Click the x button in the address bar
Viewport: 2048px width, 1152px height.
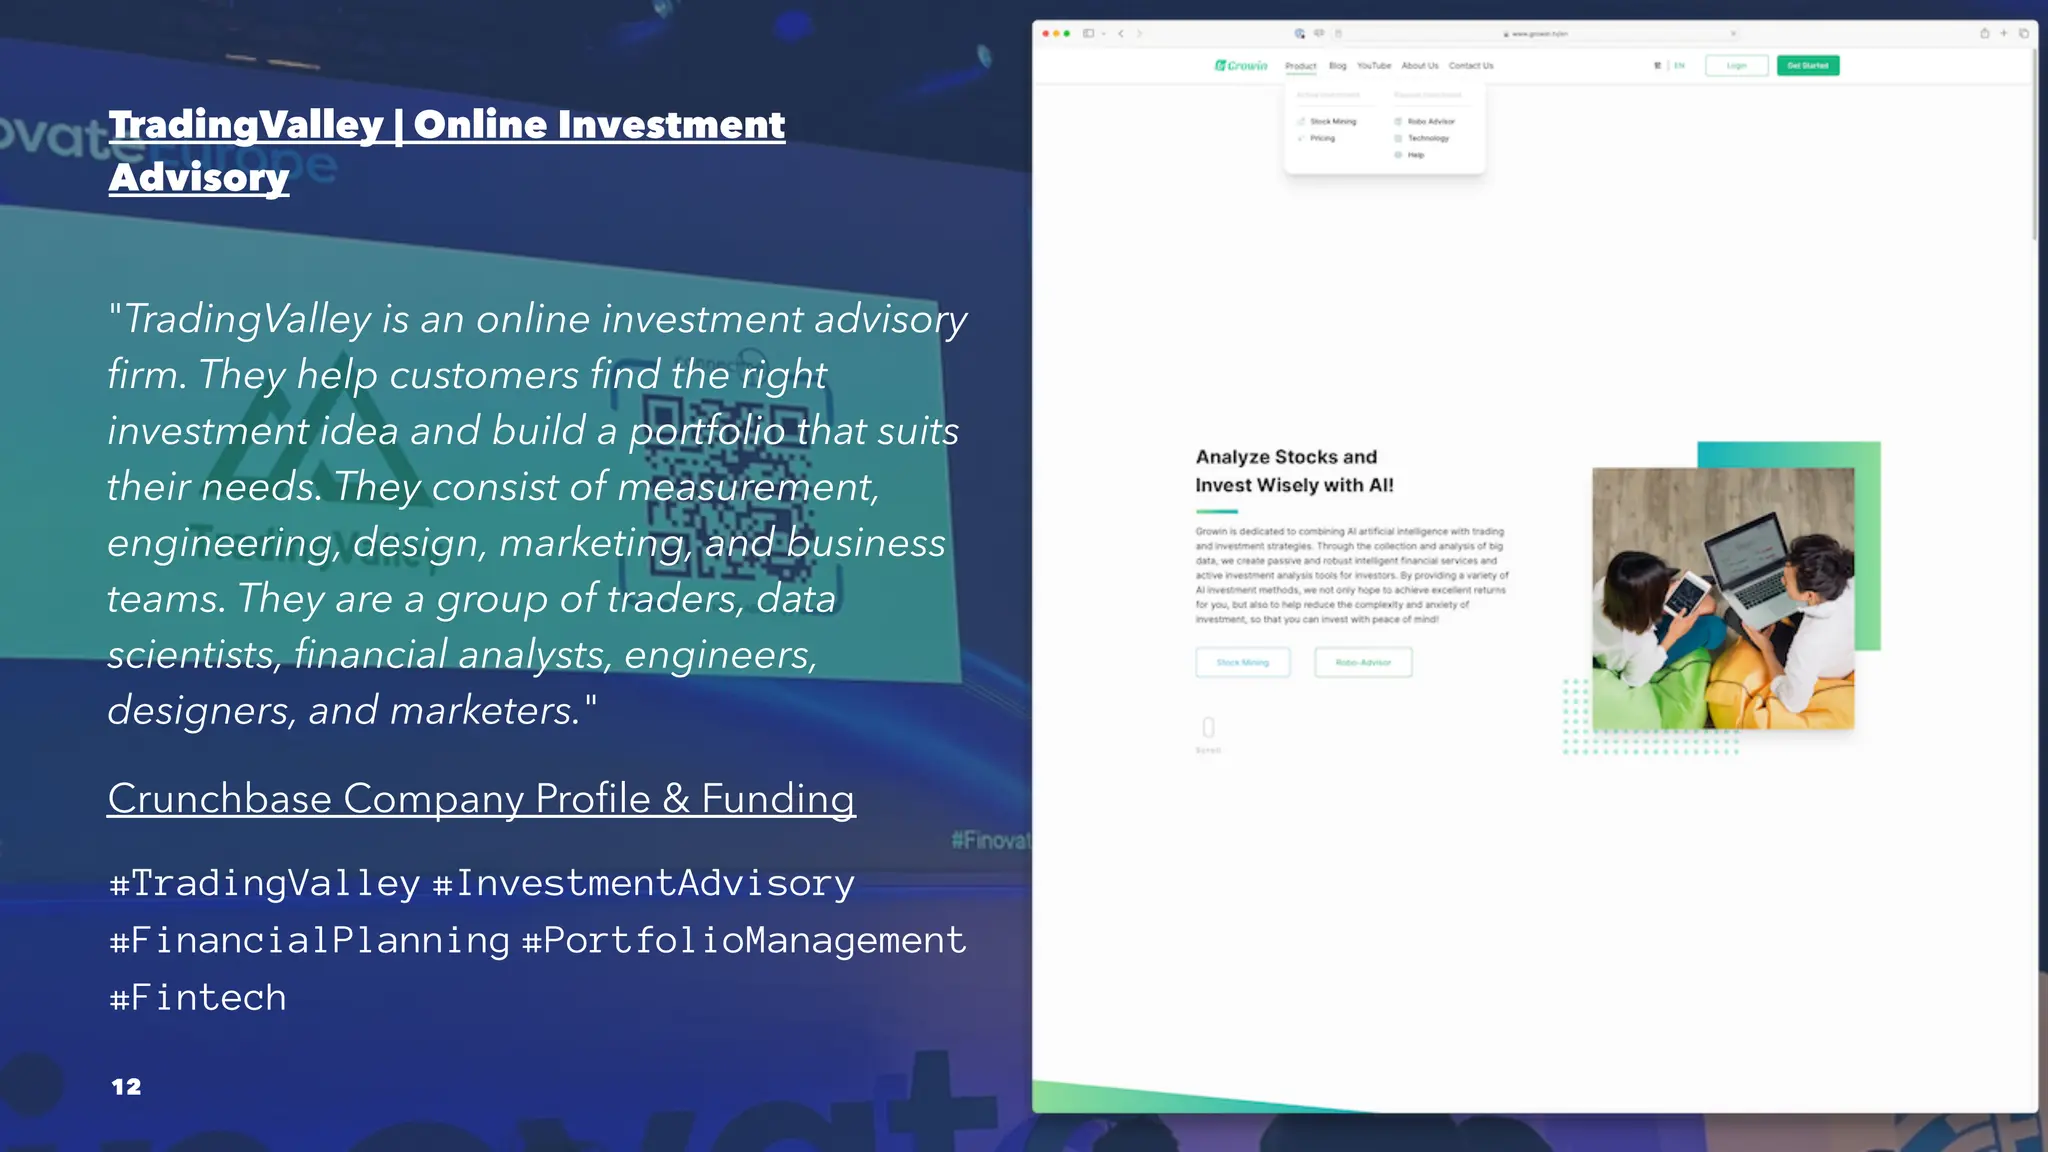tap(1734, 33)
